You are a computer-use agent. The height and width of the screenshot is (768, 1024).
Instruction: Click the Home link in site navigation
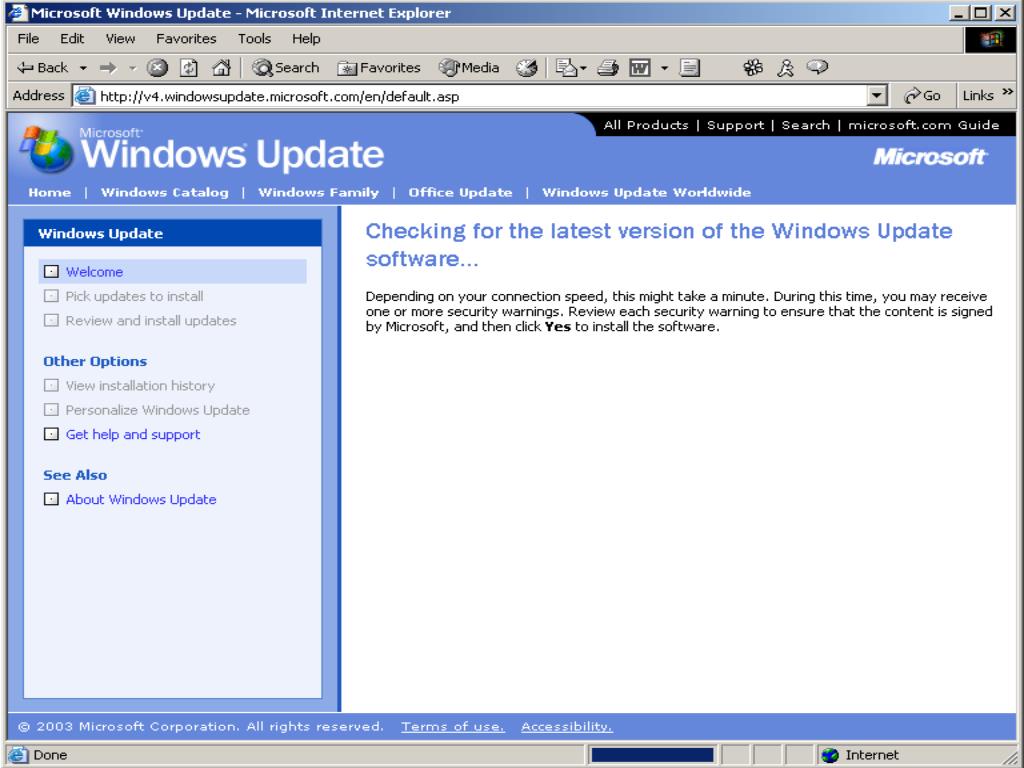(x=50, y=192)
